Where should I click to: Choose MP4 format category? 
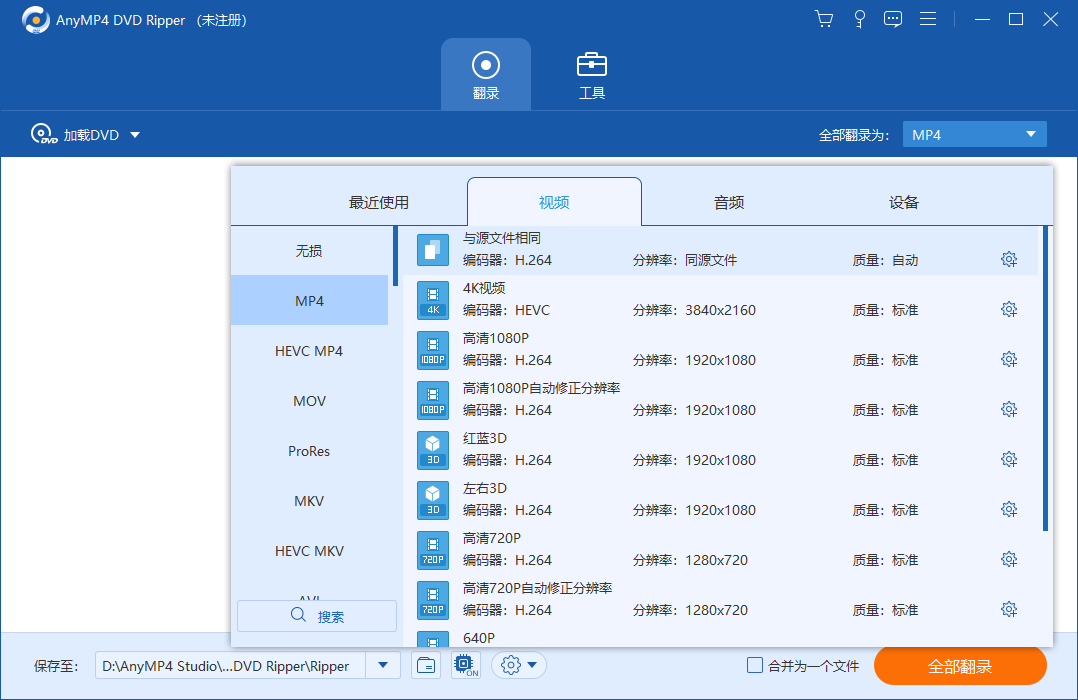tap(309, 300)
